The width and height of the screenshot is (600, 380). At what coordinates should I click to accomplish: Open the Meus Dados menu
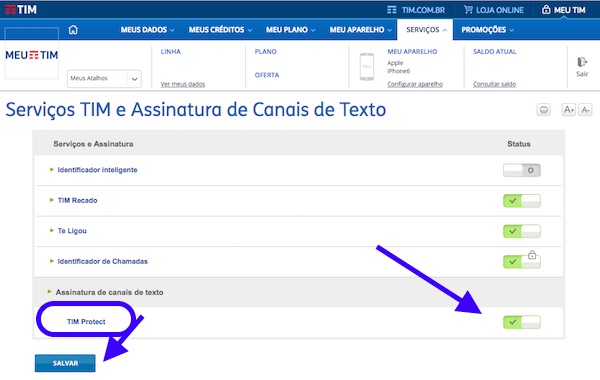(148, 30)
